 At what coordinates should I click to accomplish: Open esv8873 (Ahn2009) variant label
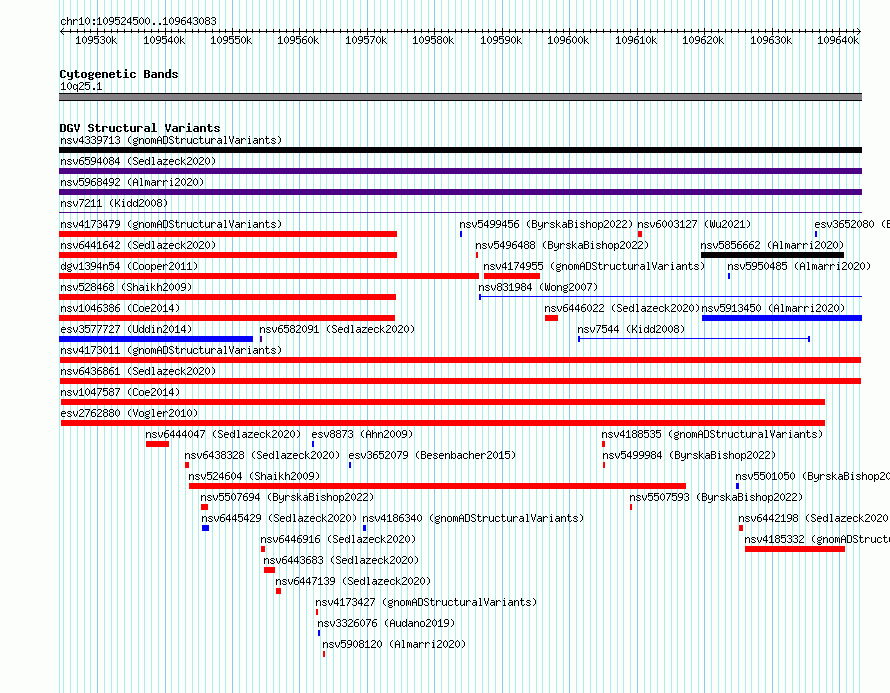362,434
